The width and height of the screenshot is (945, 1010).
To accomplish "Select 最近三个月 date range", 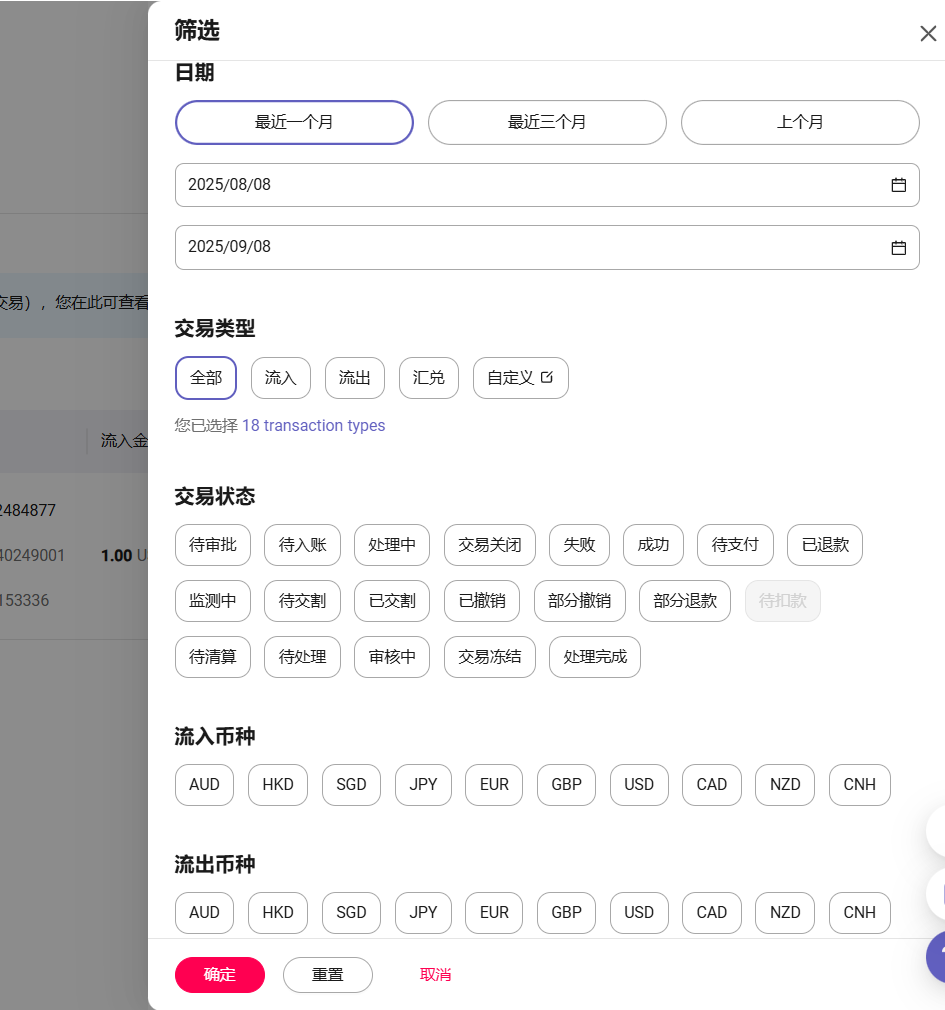I will (x=547, y=122).
